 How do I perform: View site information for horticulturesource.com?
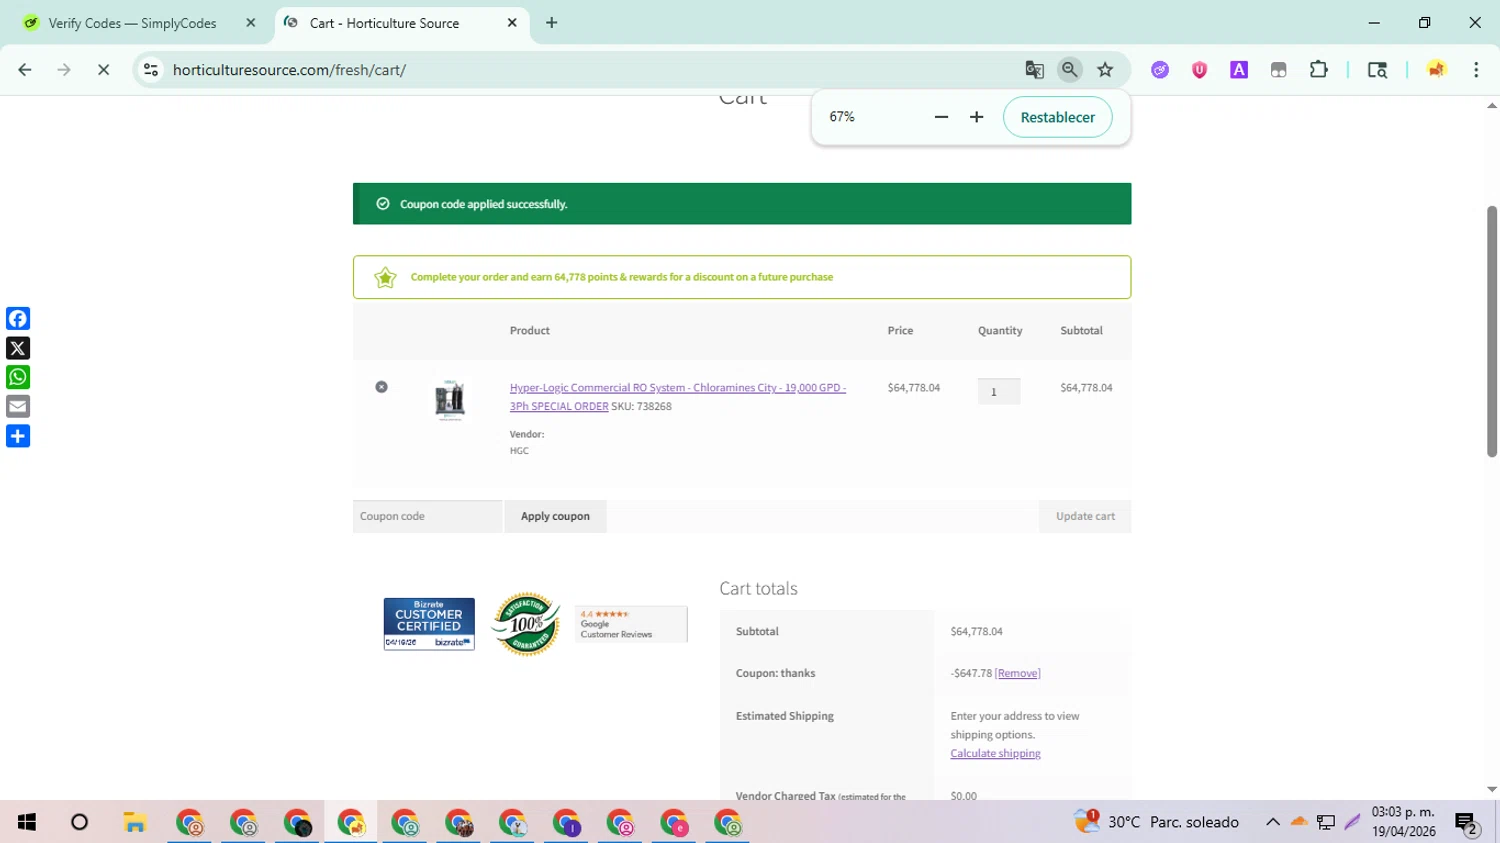(x=151, y=70)
